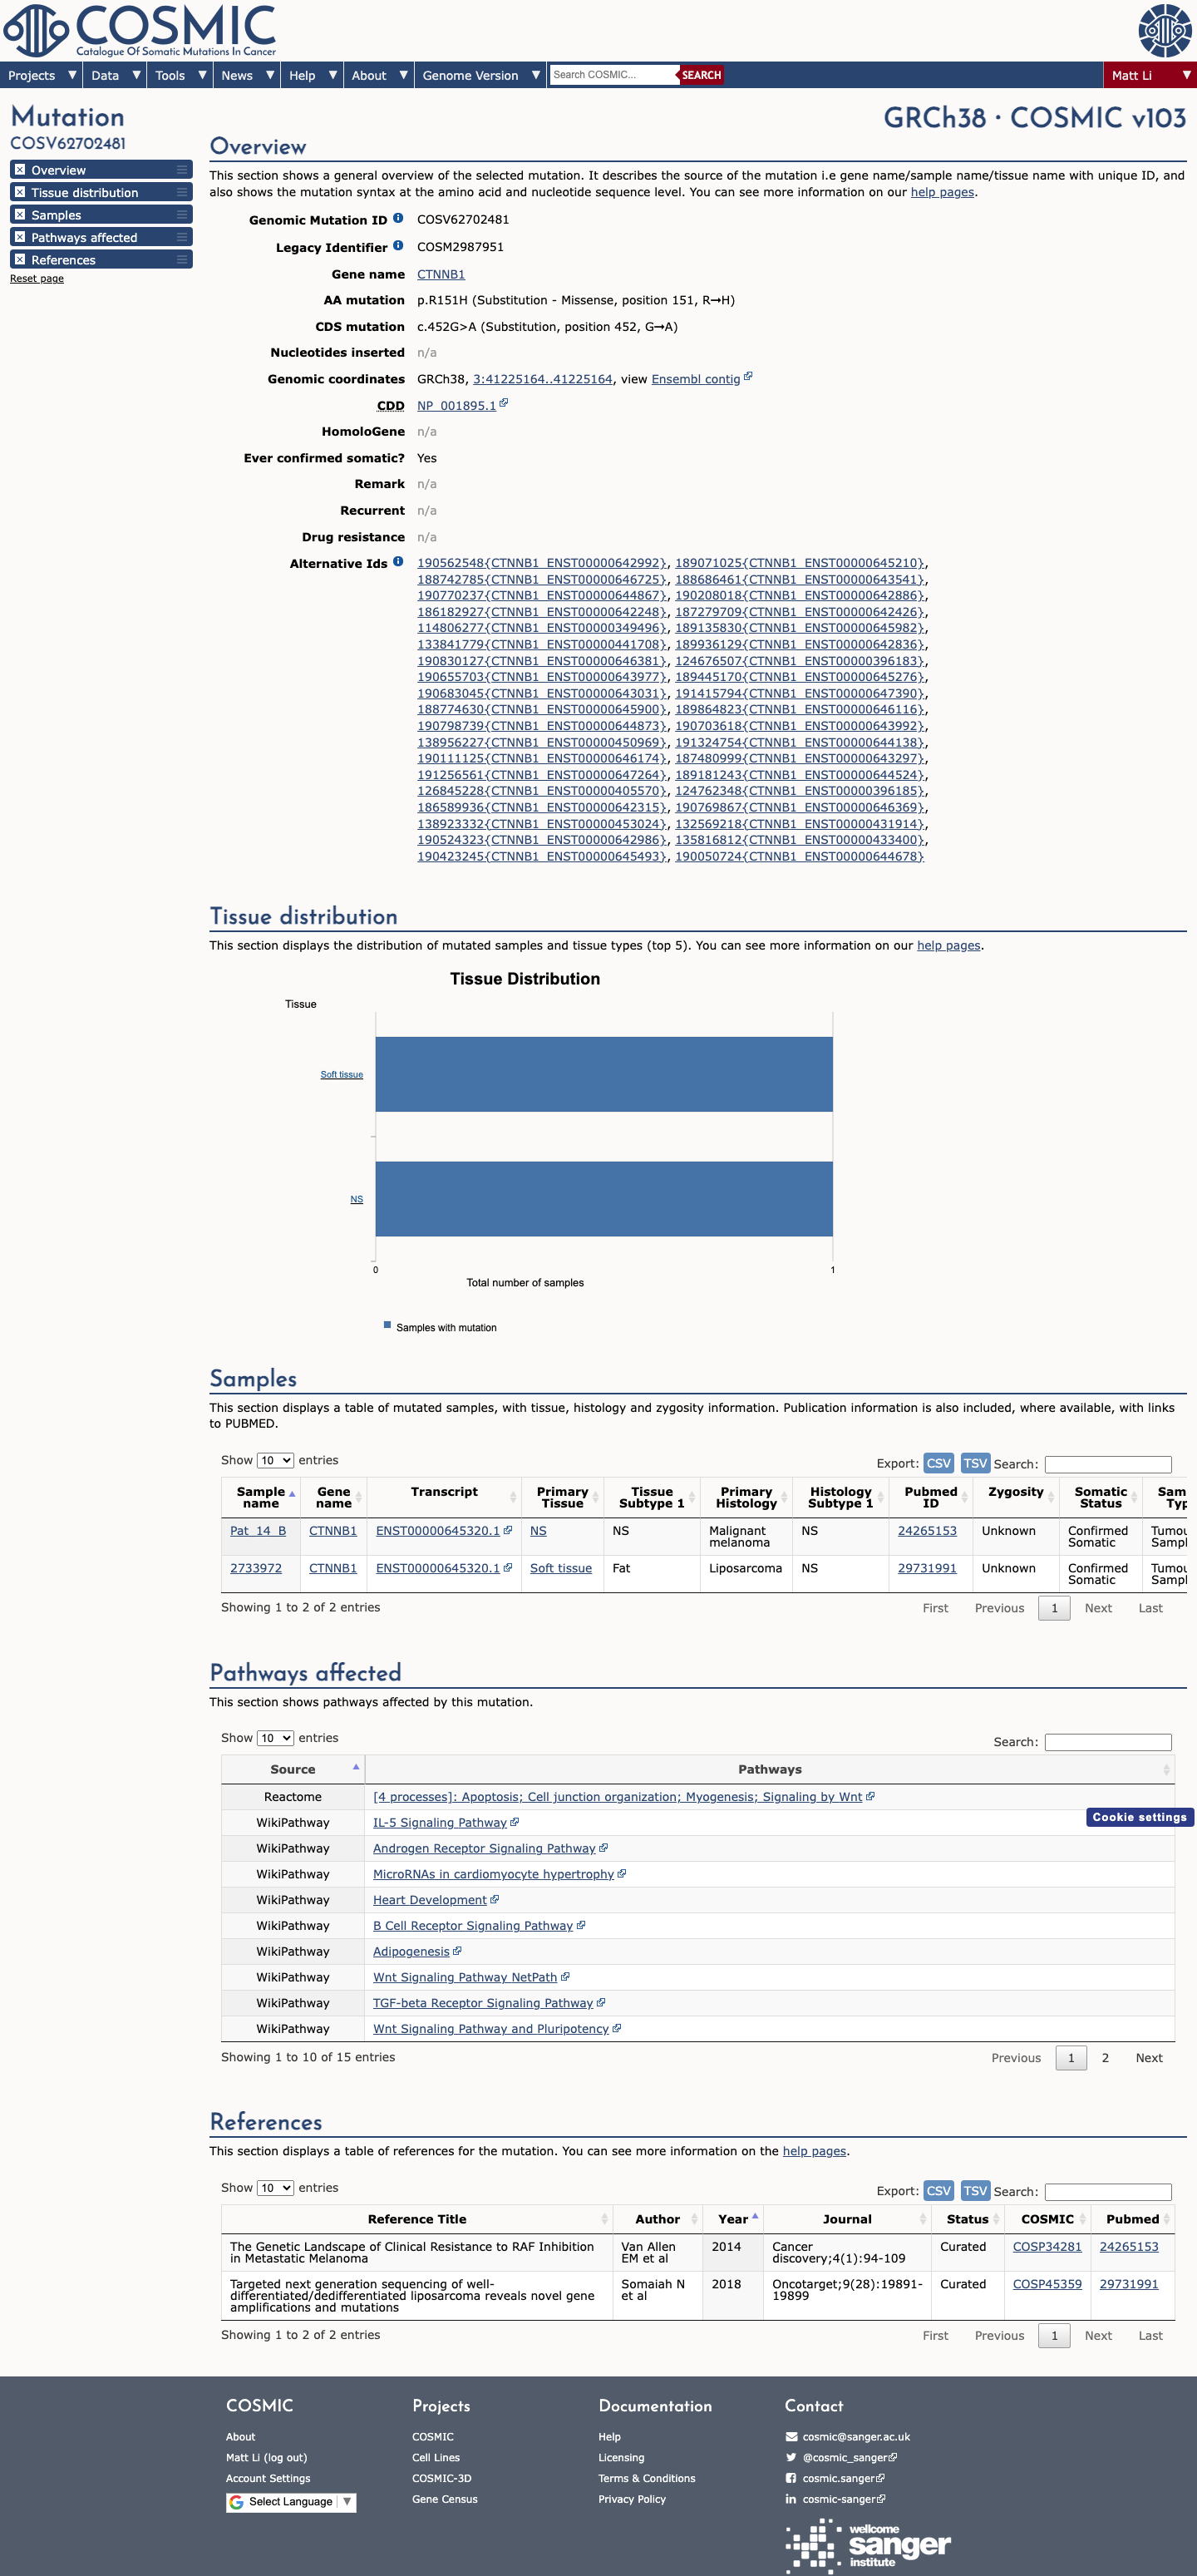
Task: Jump to Pathways affected from the sidebar
Action: click(x=84, y=237)
